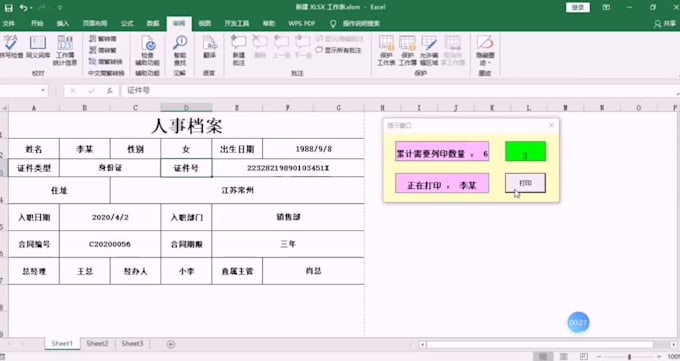Viewport: 680px width, 361px height.
Task: Click the green counter box in prompt window
Action: [525, 151]
